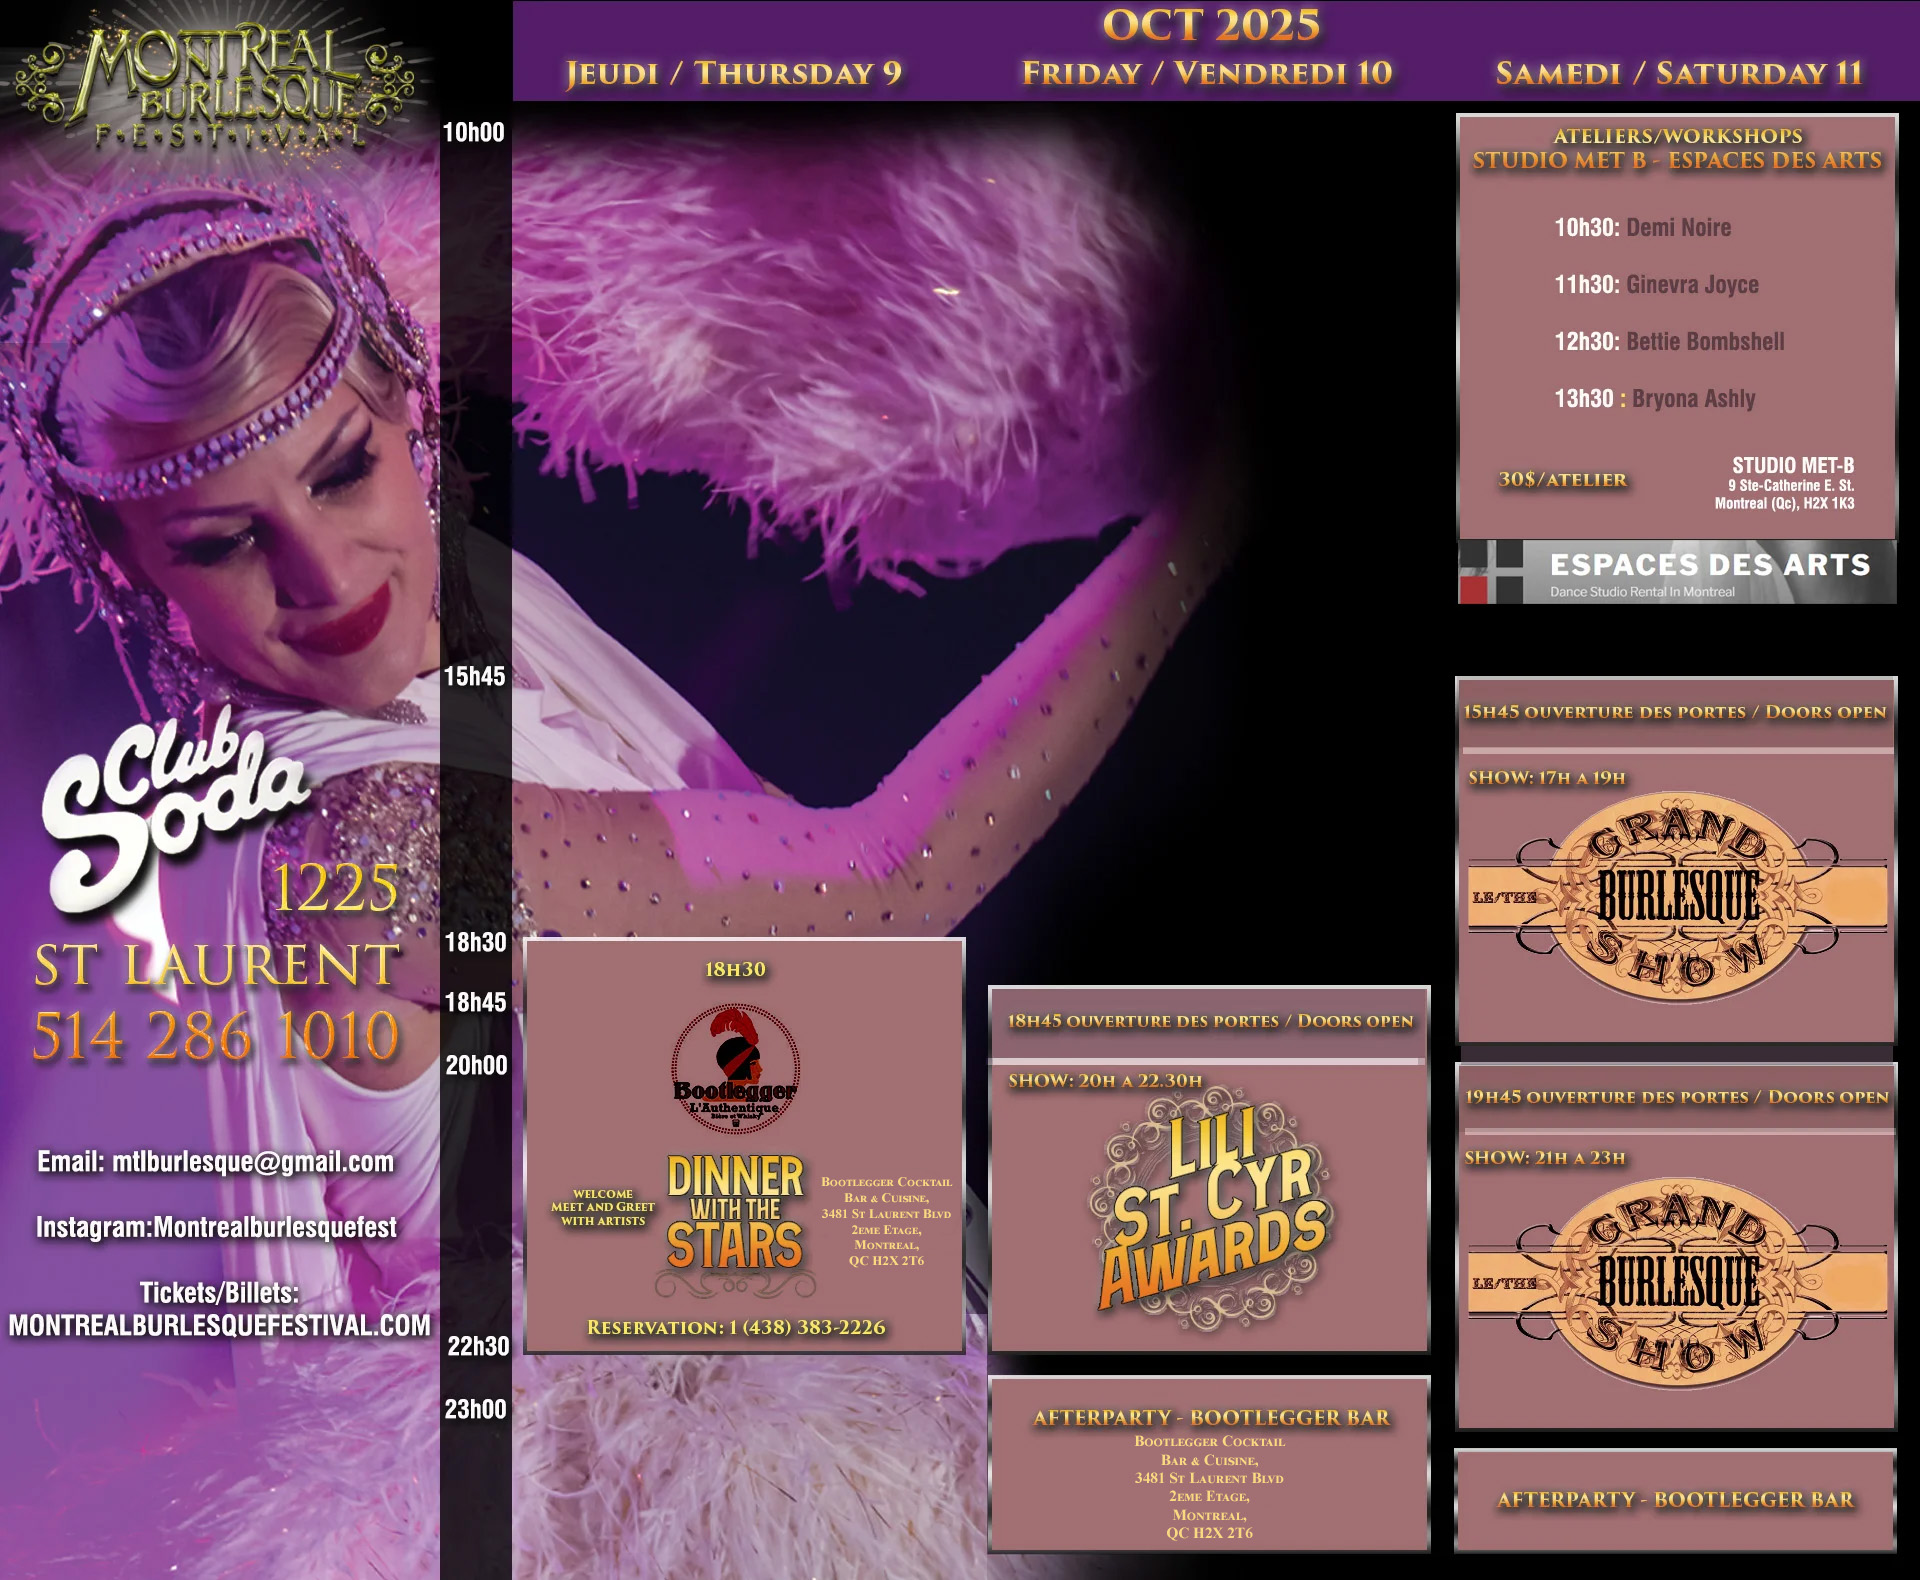
Task: Click the Saturday Afterparty - Bootlegger Bar box
Action: (x=1675, y=1500)
